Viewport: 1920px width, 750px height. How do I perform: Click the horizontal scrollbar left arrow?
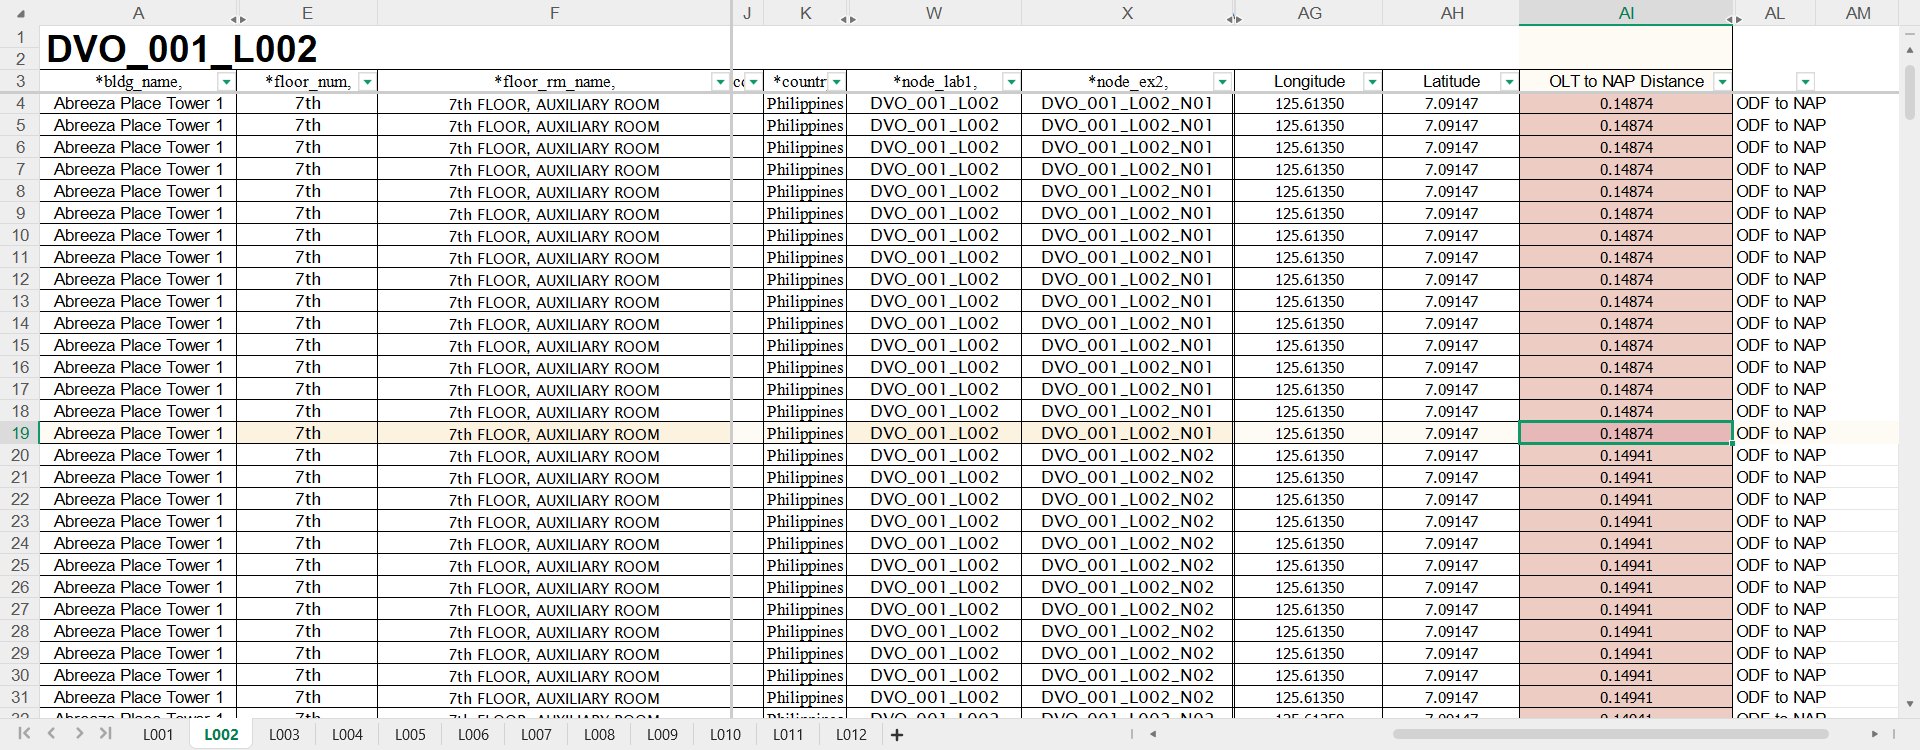click(1153, 734)
